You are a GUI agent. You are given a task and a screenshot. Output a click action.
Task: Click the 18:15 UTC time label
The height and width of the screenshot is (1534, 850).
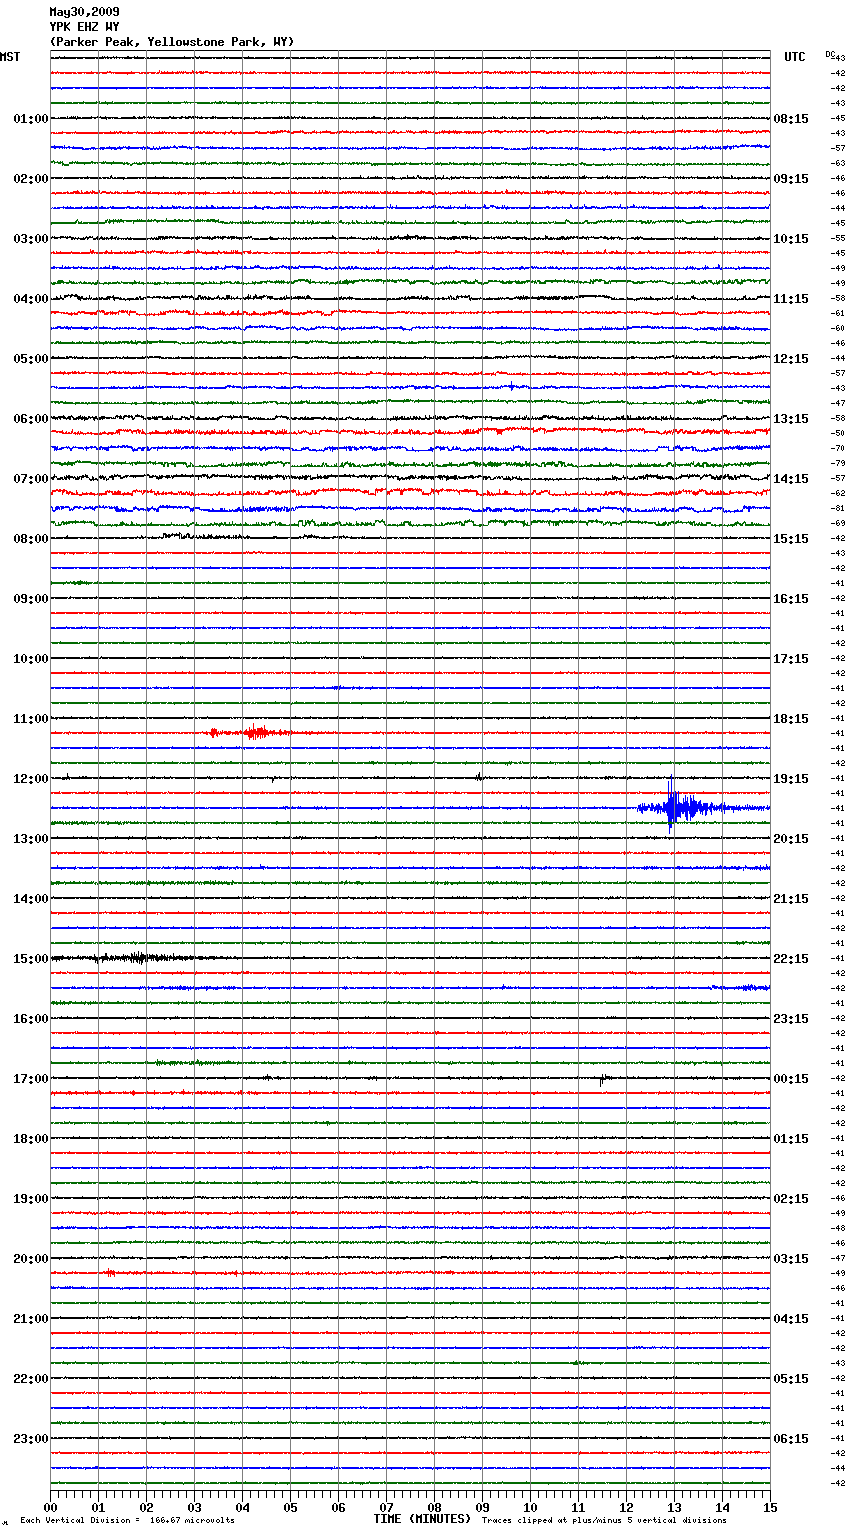pos(791,719)
